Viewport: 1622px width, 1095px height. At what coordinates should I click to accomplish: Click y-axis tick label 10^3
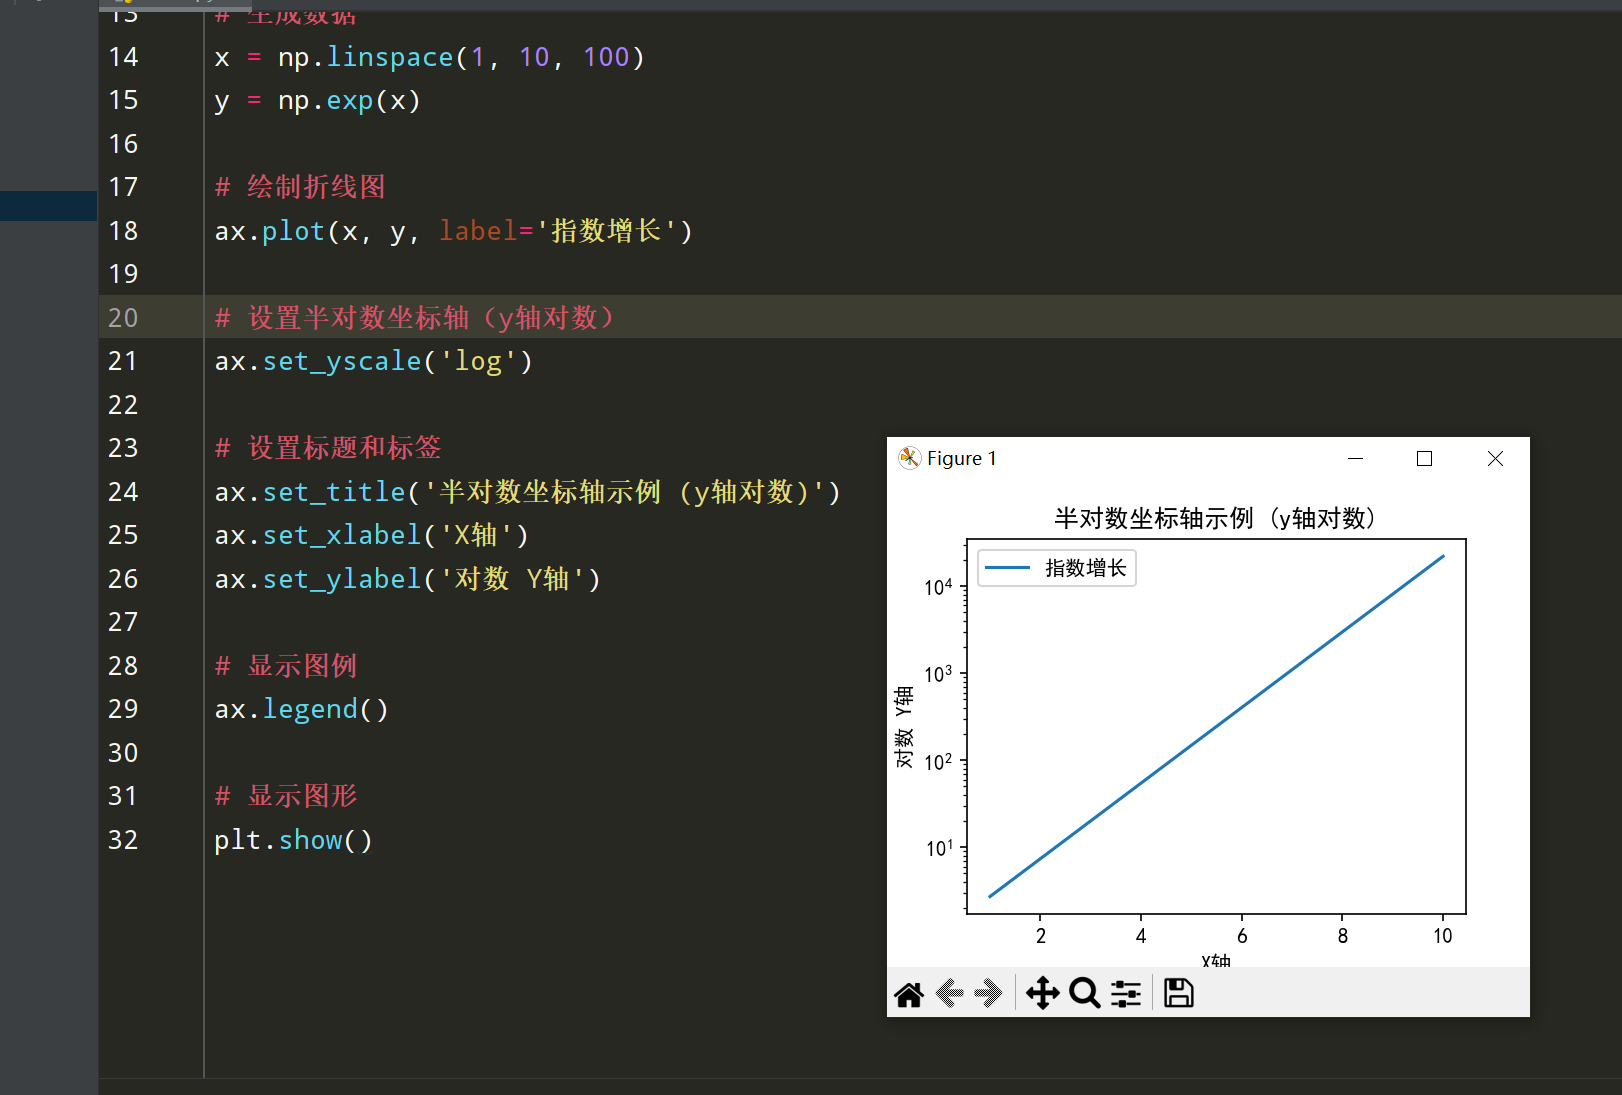pos(938,674)
